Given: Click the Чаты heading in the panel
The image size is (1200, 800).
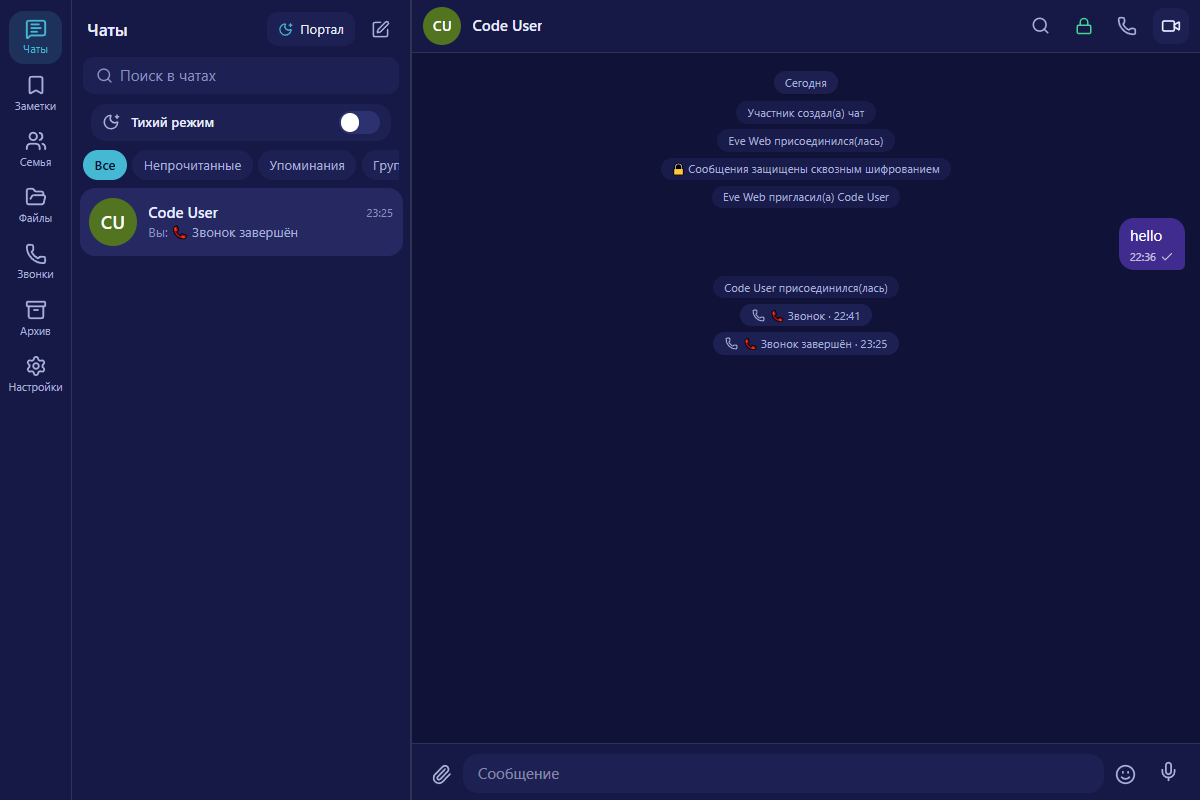Looking at the screenshot, I should (107, 30).
